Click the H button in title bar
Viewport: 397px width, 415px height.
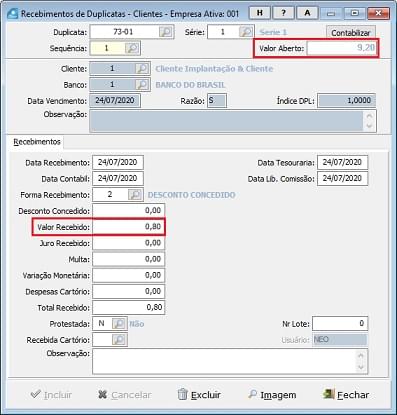(x=260, y=13)
